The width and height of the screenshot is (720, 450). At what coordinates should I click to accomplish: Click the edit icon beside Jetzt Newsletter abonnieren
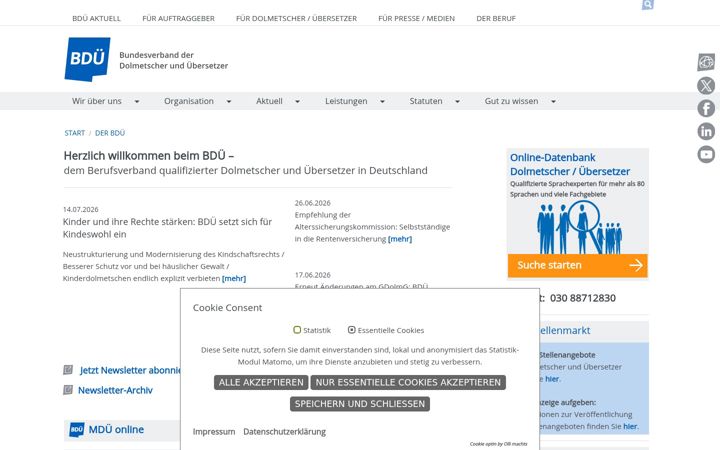pos(68,370)
